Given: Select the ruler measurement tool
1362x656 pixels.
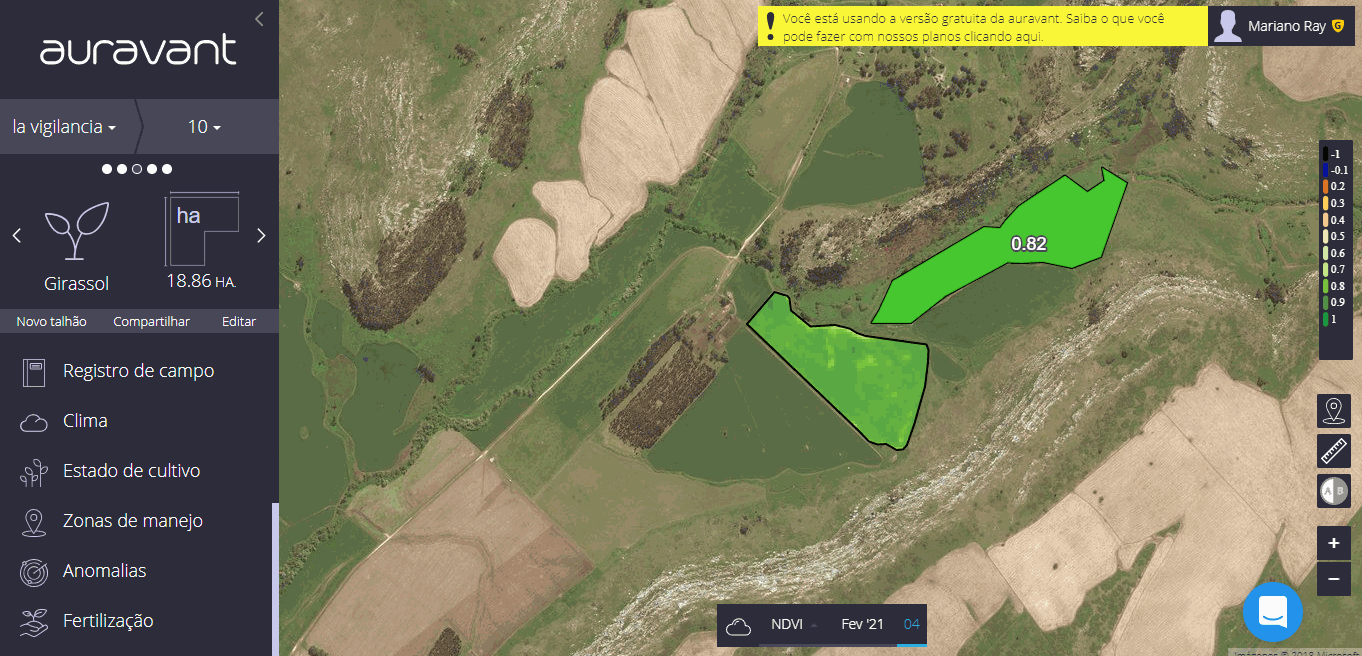Looking at the screenshot, I should [x=1333, y=451].
